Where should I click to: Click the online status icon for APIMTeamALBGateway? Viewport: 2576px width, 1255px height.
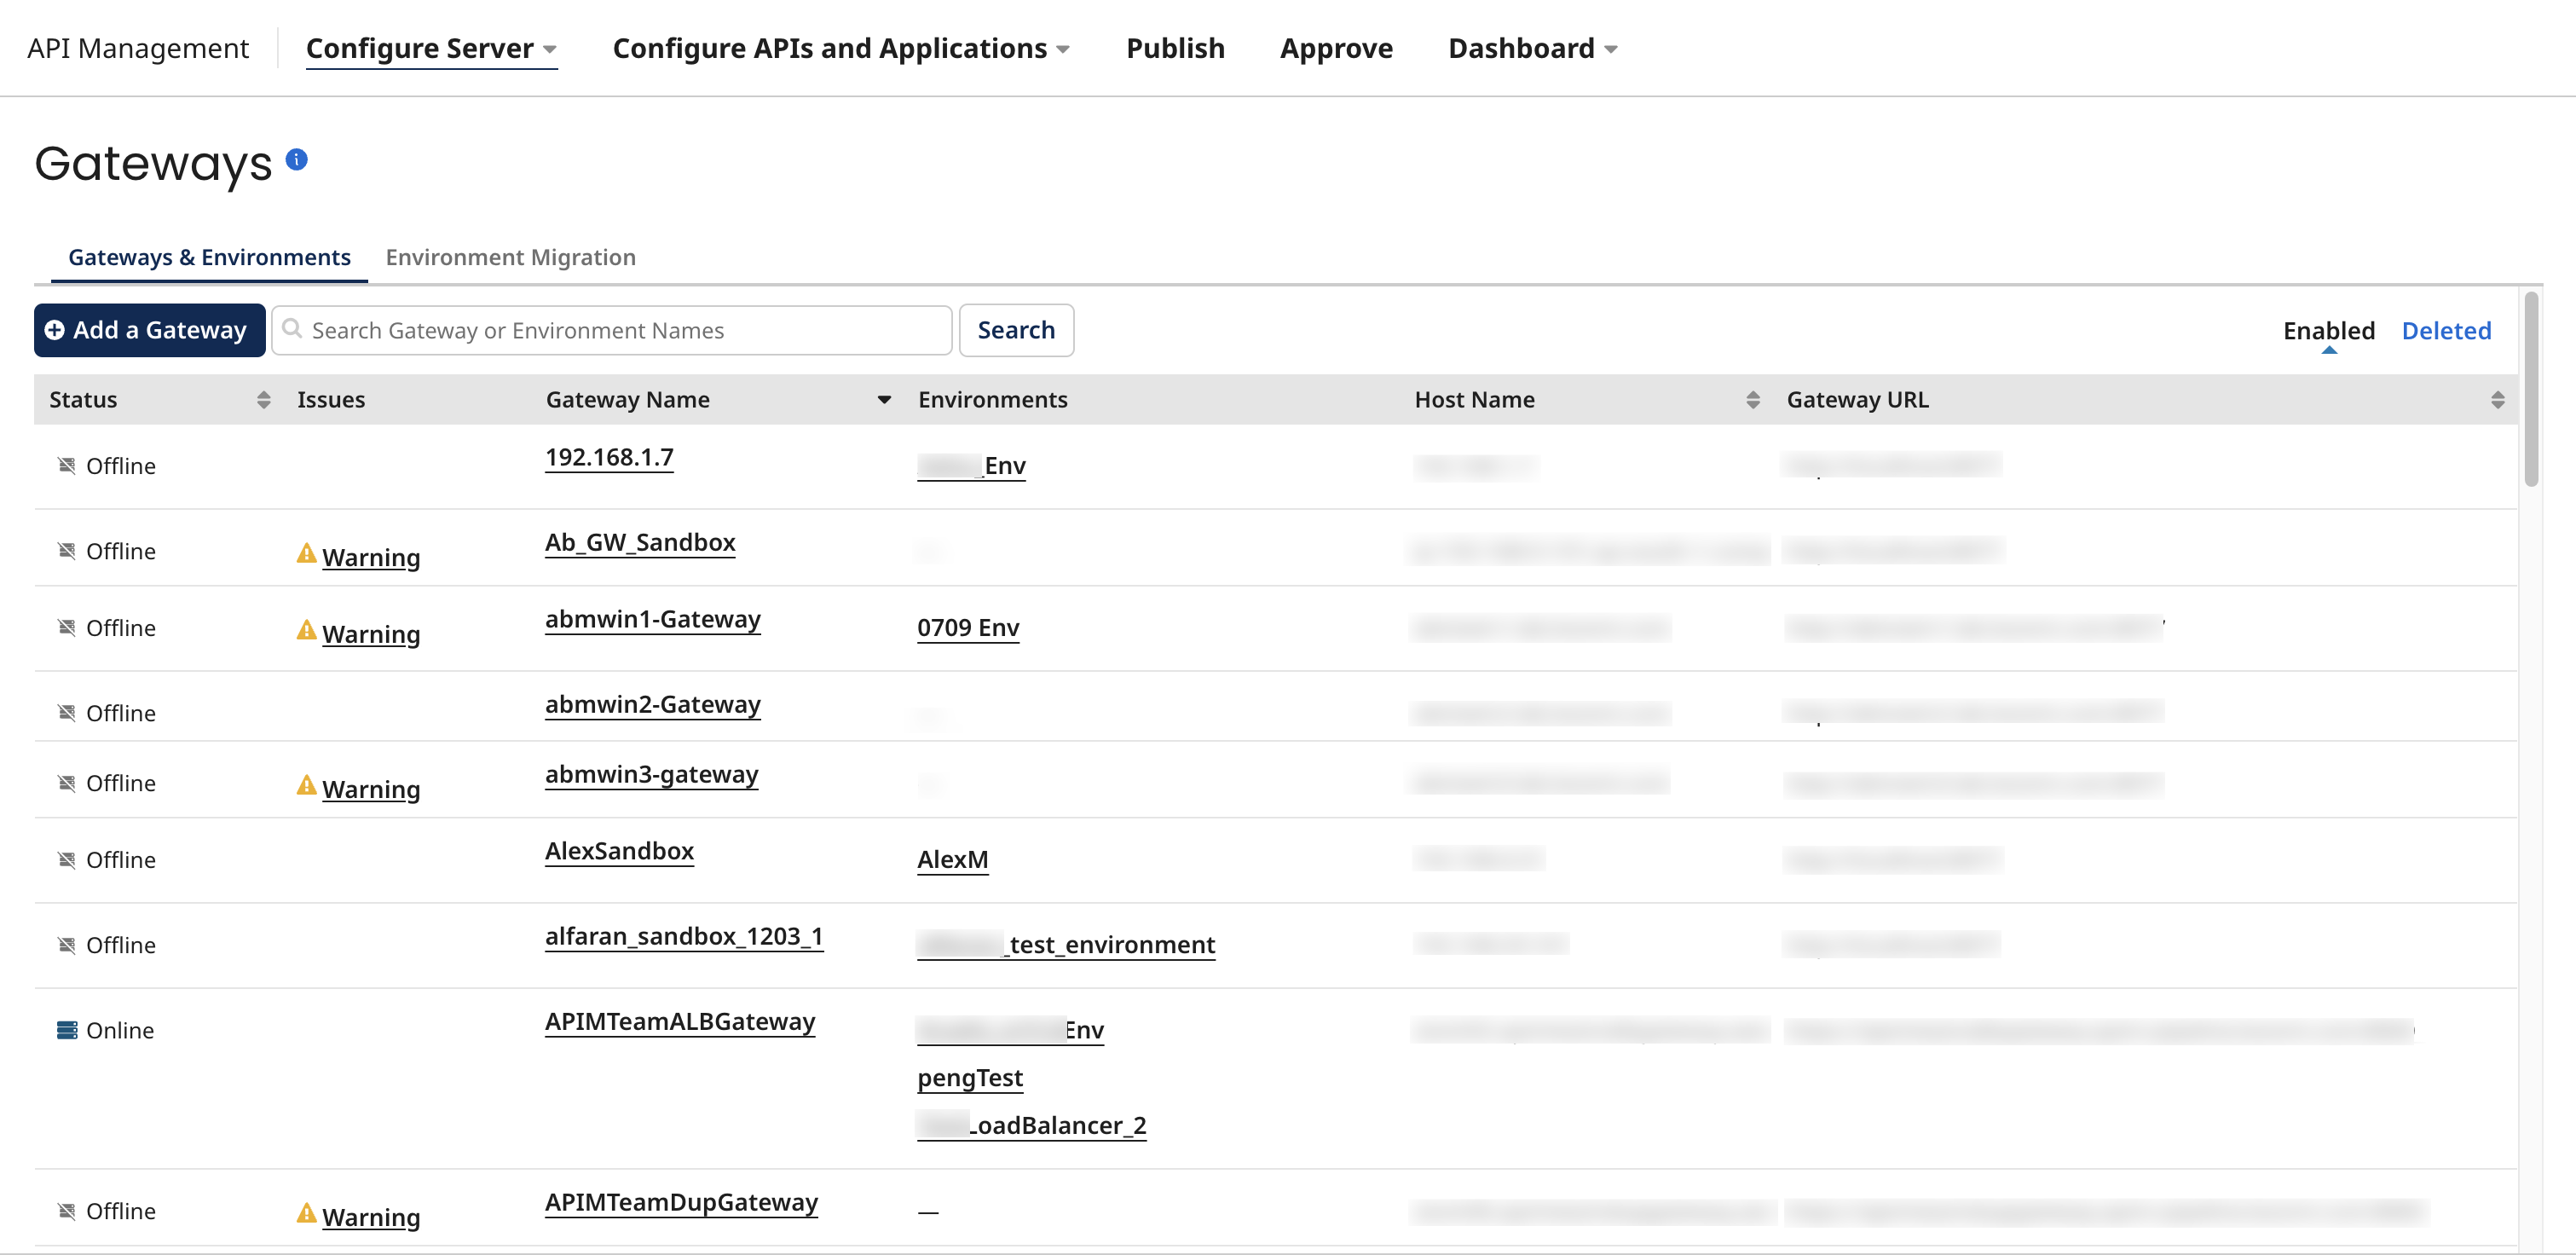point(66,1029)
